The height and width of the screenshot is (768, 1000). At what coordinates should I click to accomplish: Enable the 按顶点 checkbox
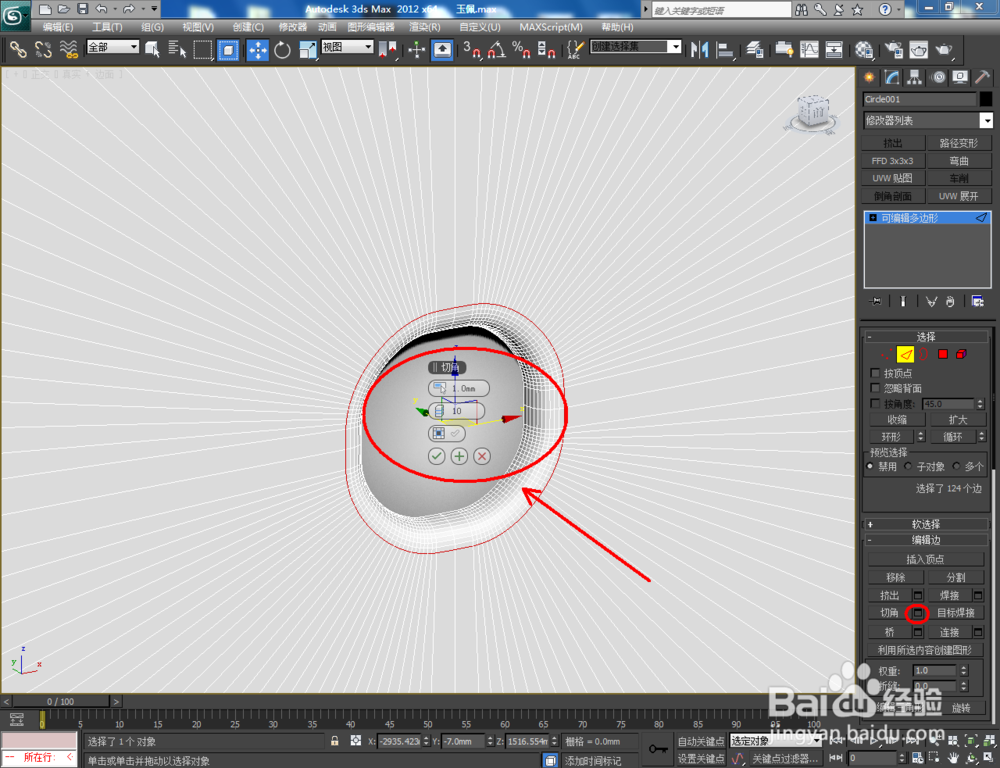point(875,373)
